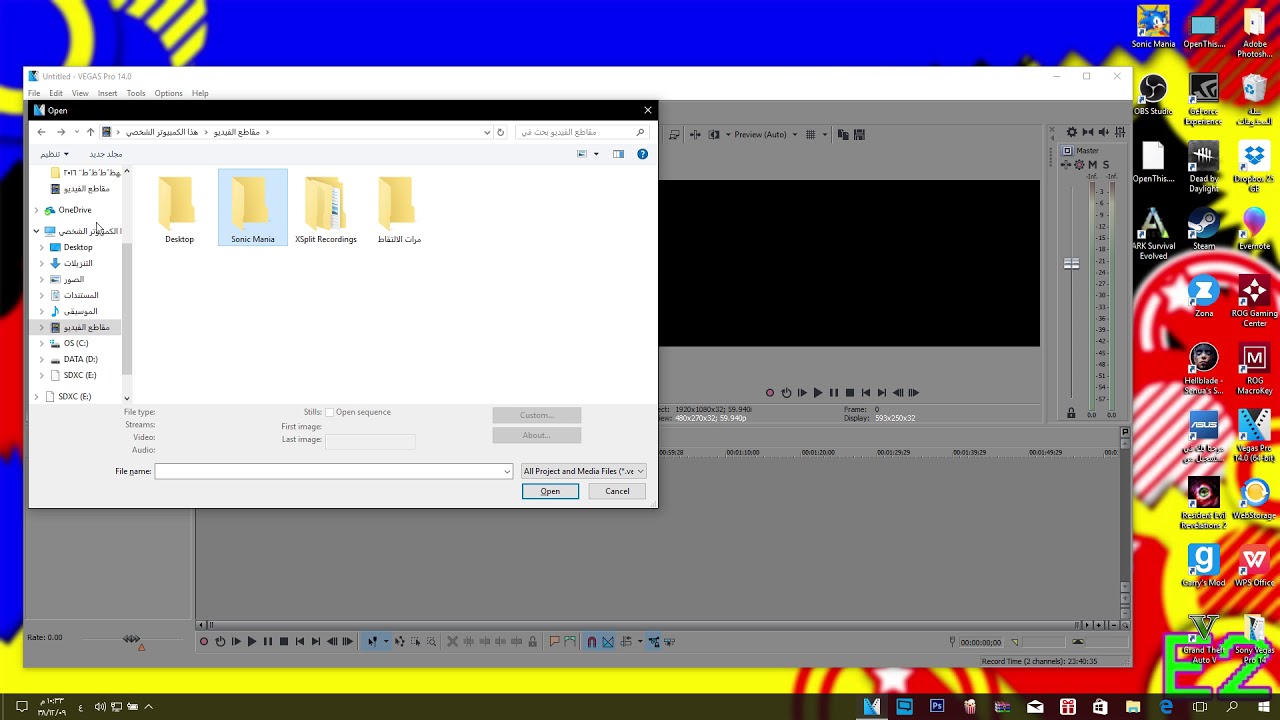Open the Insert menu
Viewport: 1280px width, 720px height.
click(x=107, y=93)
